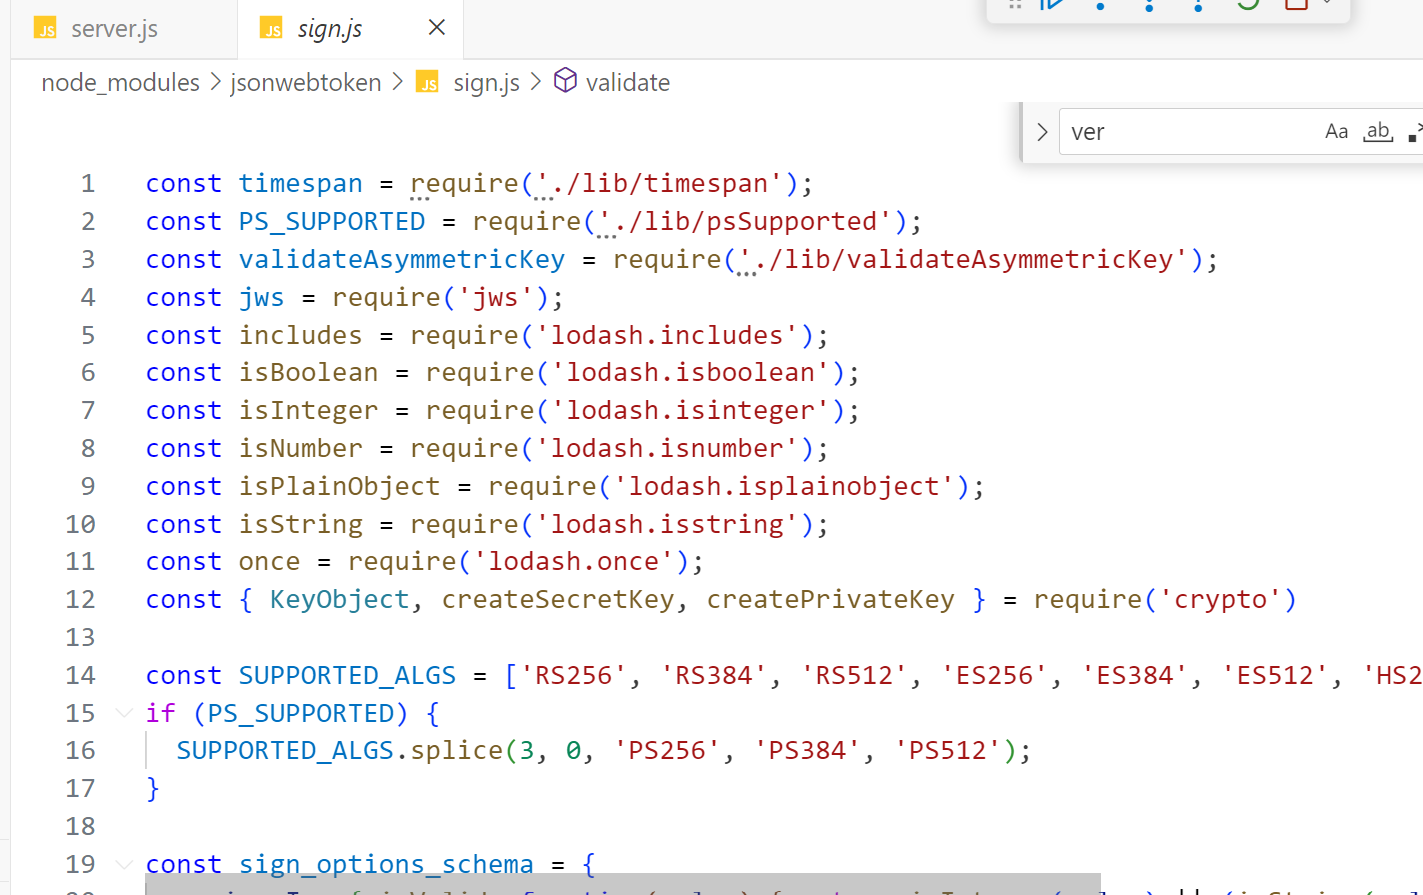Click the 'lodash.isplainobject' string

784,487
